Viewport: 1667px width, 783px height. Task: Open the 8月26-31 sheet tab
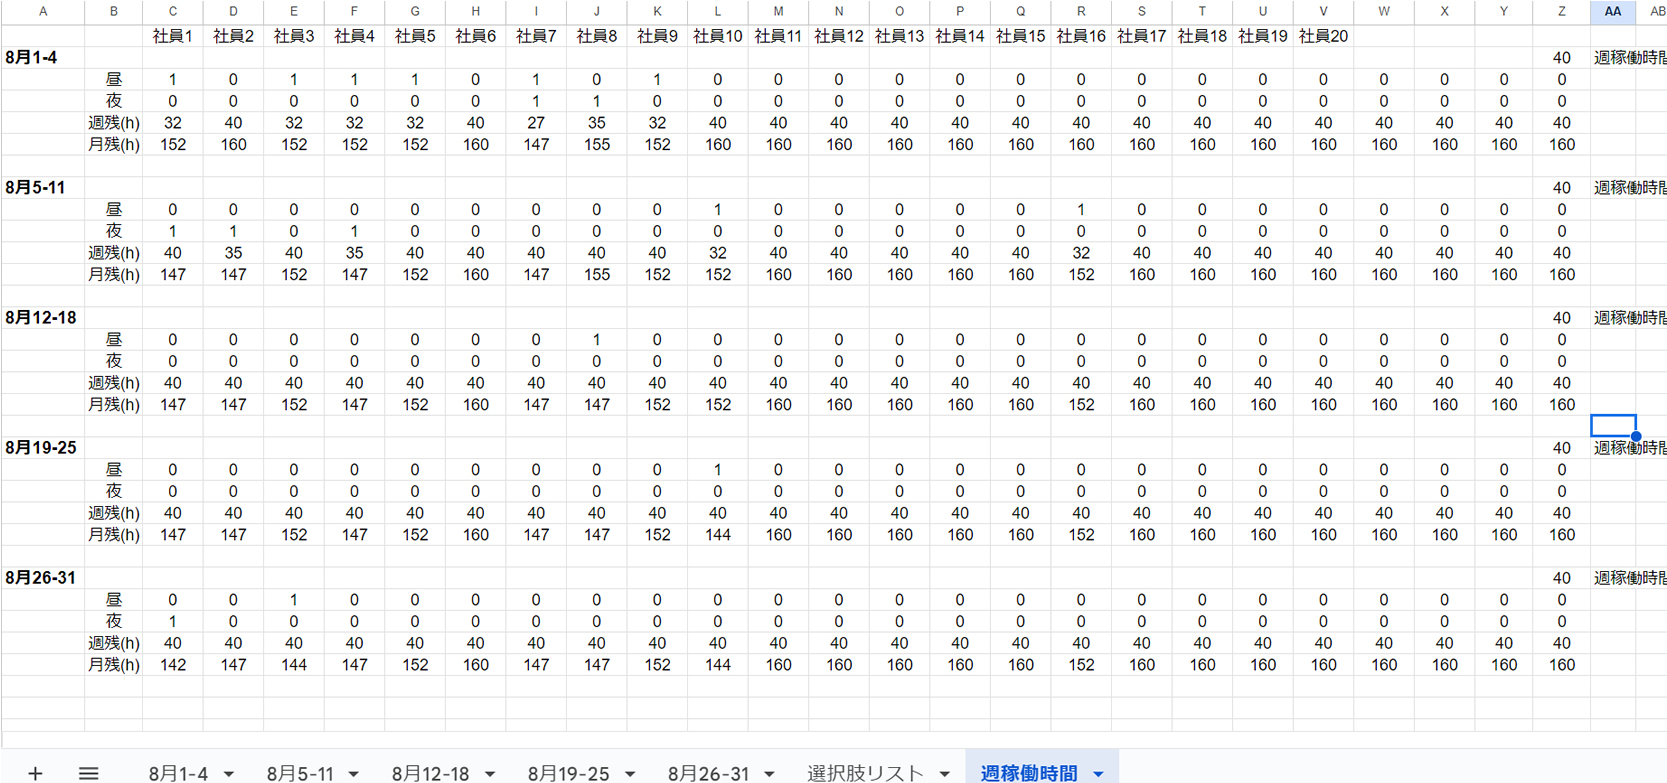[708, 773]
